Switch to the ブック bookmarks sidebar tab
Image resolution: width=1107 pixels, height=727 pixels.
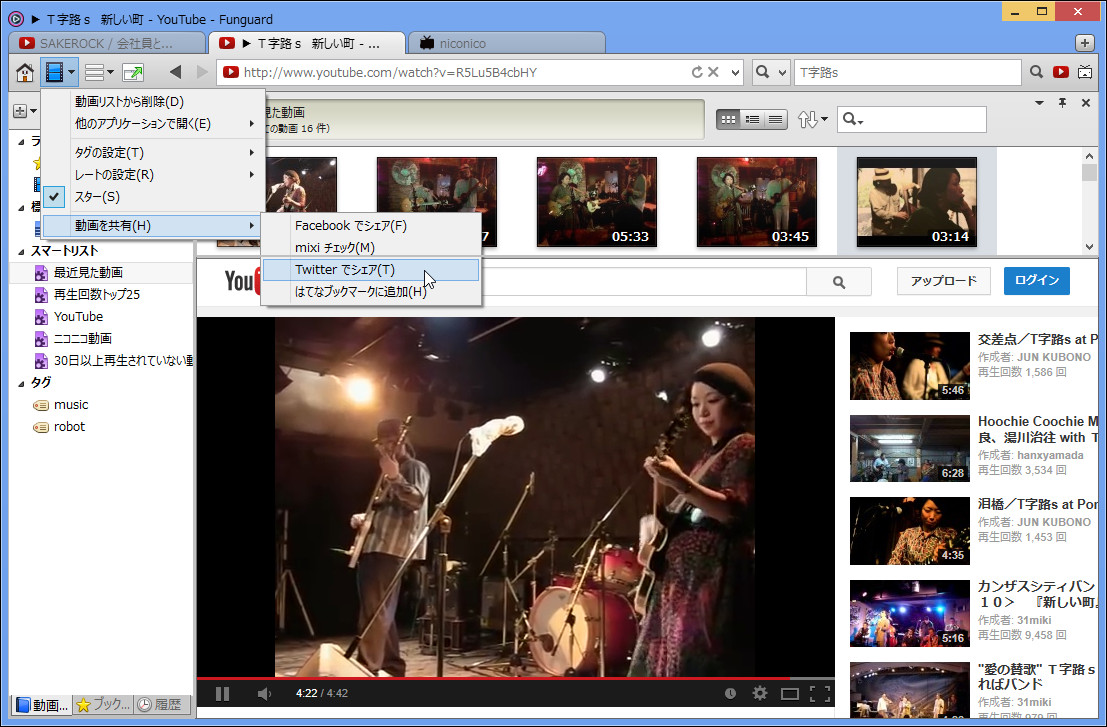coord(103,704)
